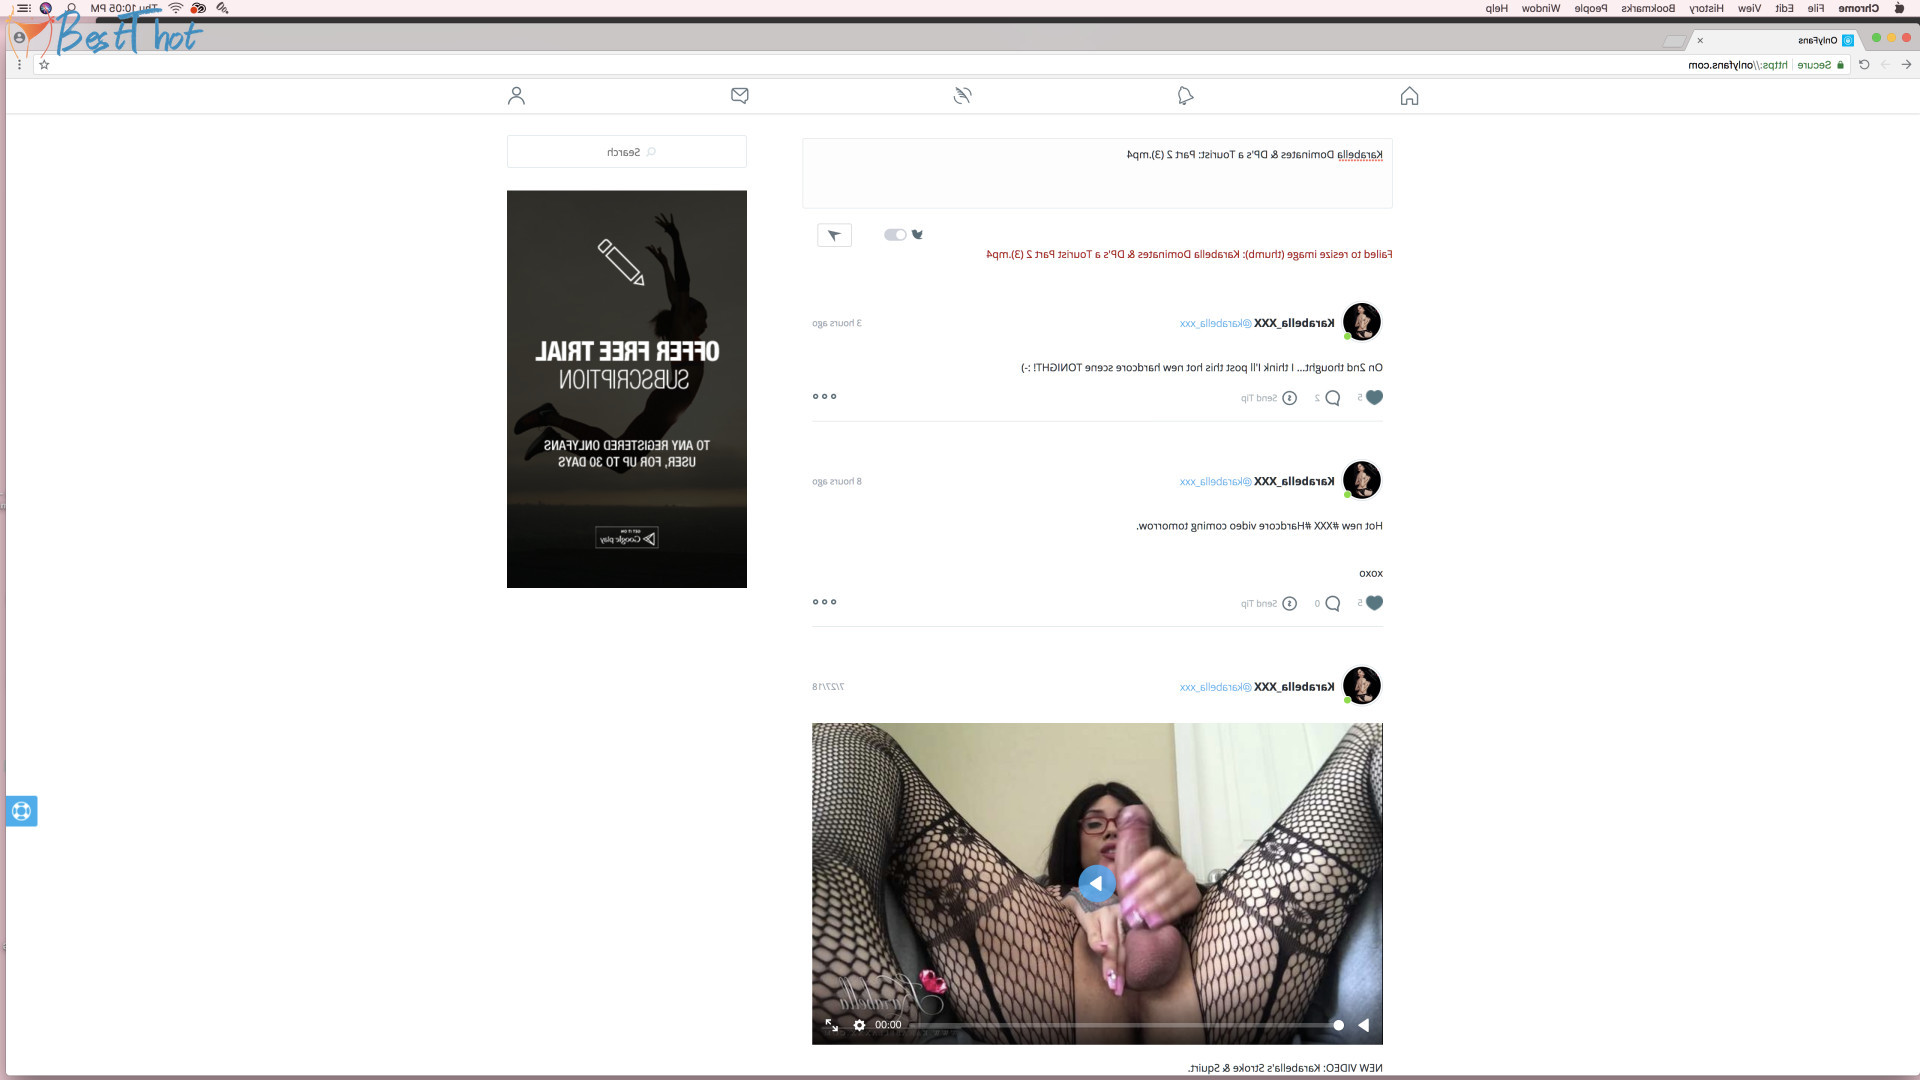Open the three-dot menu on the first post
The height and width of the screenshot is (1080, 1920).
(824, 397)
